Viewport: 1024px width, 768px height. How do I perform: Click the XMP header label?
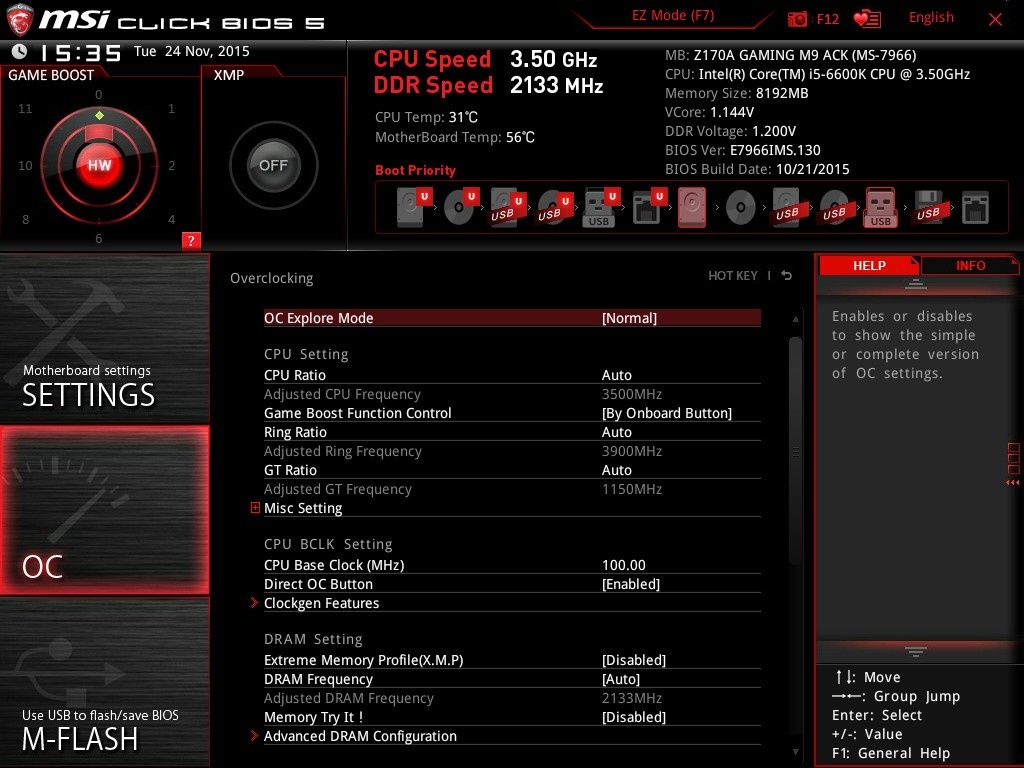pos(229,75)
